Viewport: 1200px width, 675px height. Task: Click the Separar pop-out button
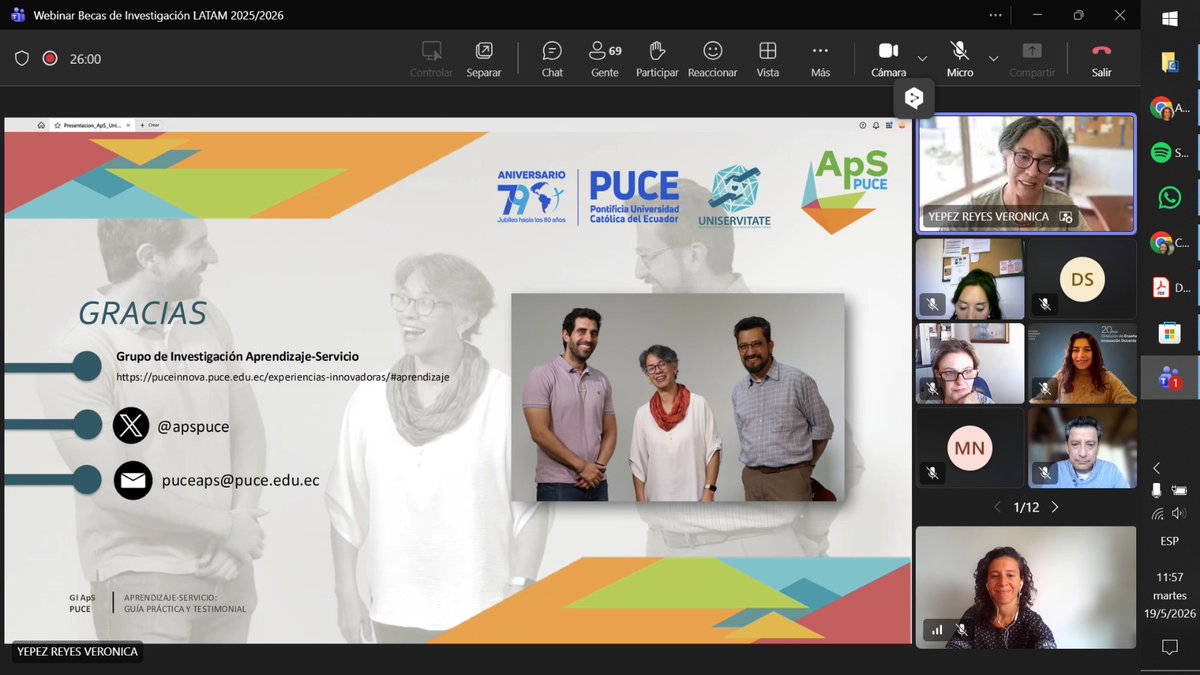(x=483, y=59)
